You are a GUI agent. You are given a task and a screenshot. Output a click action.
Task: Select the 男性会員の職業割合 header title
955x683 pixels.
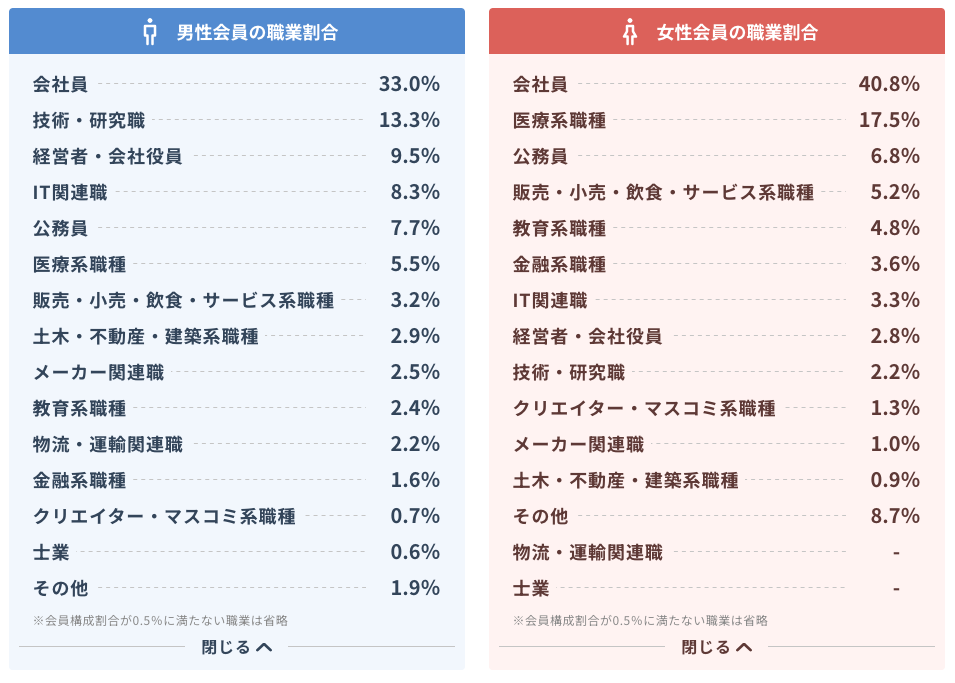tap(257, 32)
